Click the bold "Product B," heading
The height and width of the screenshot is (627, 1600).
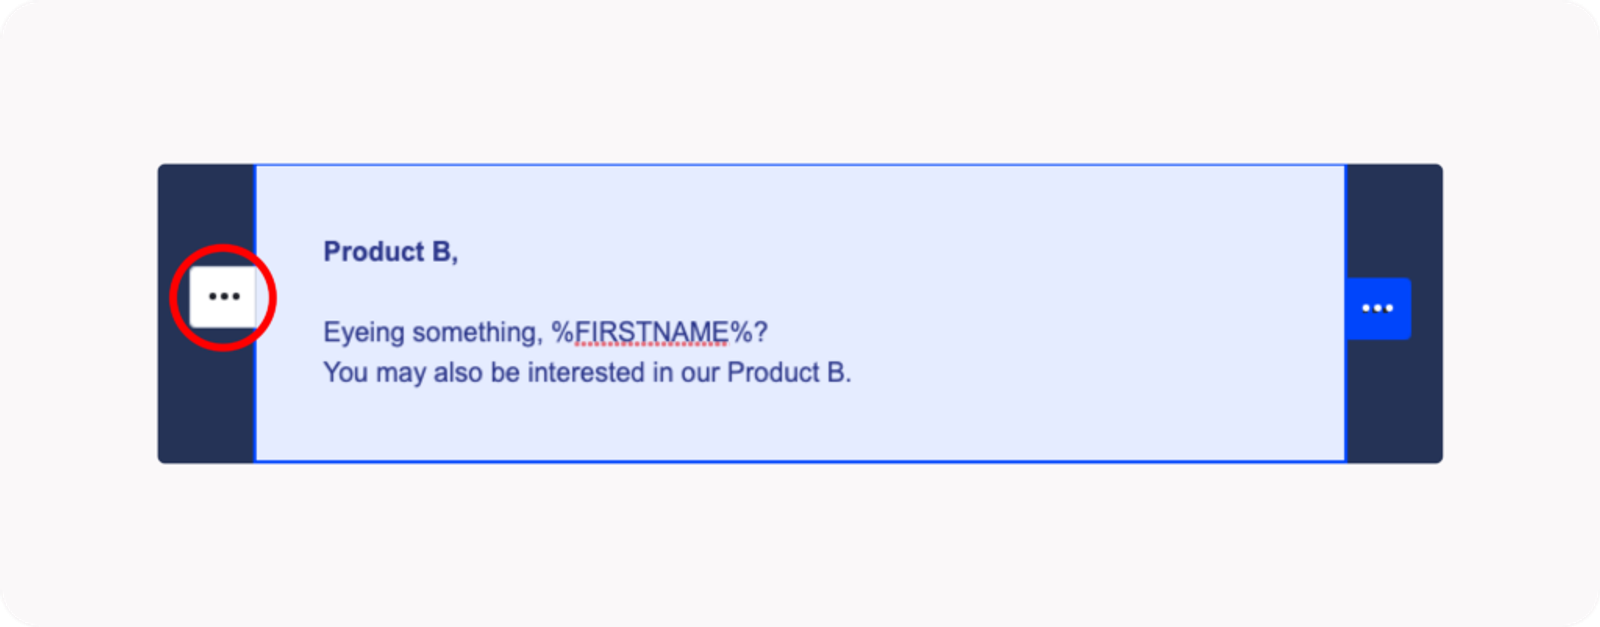pos(390,252)
